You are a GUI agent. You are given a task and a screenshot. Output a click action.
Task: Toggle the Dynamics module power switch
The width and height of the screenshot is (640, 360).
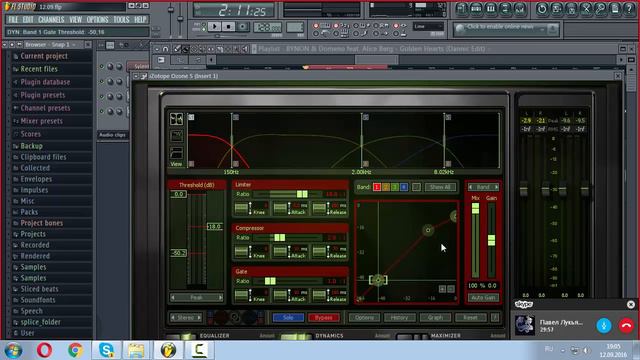[x=295, y=336]
